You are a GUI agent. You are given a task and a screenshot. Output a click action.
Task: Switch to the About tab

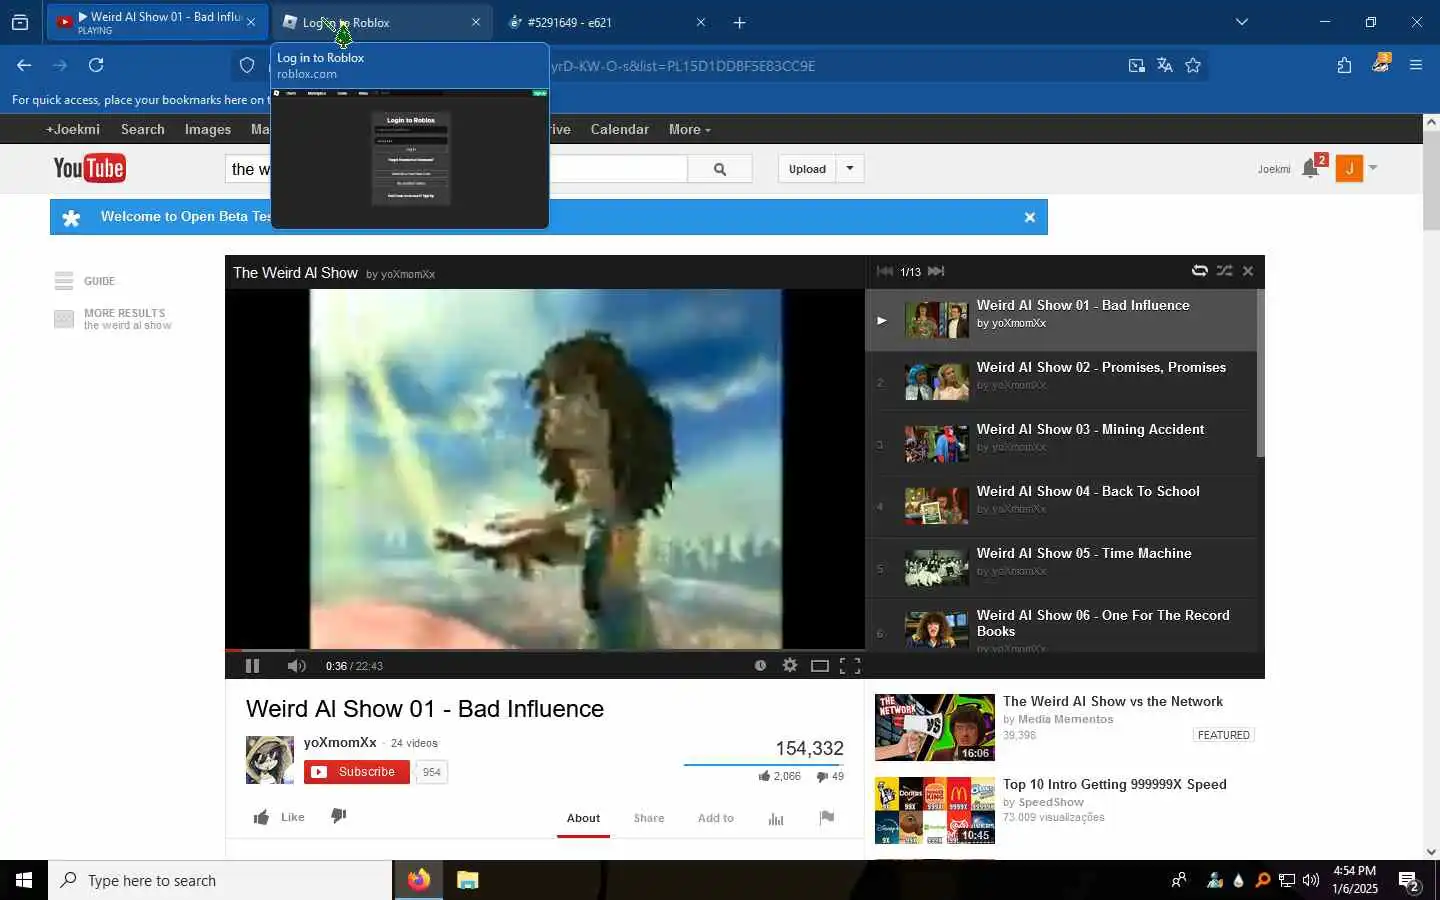coord(583,818)
